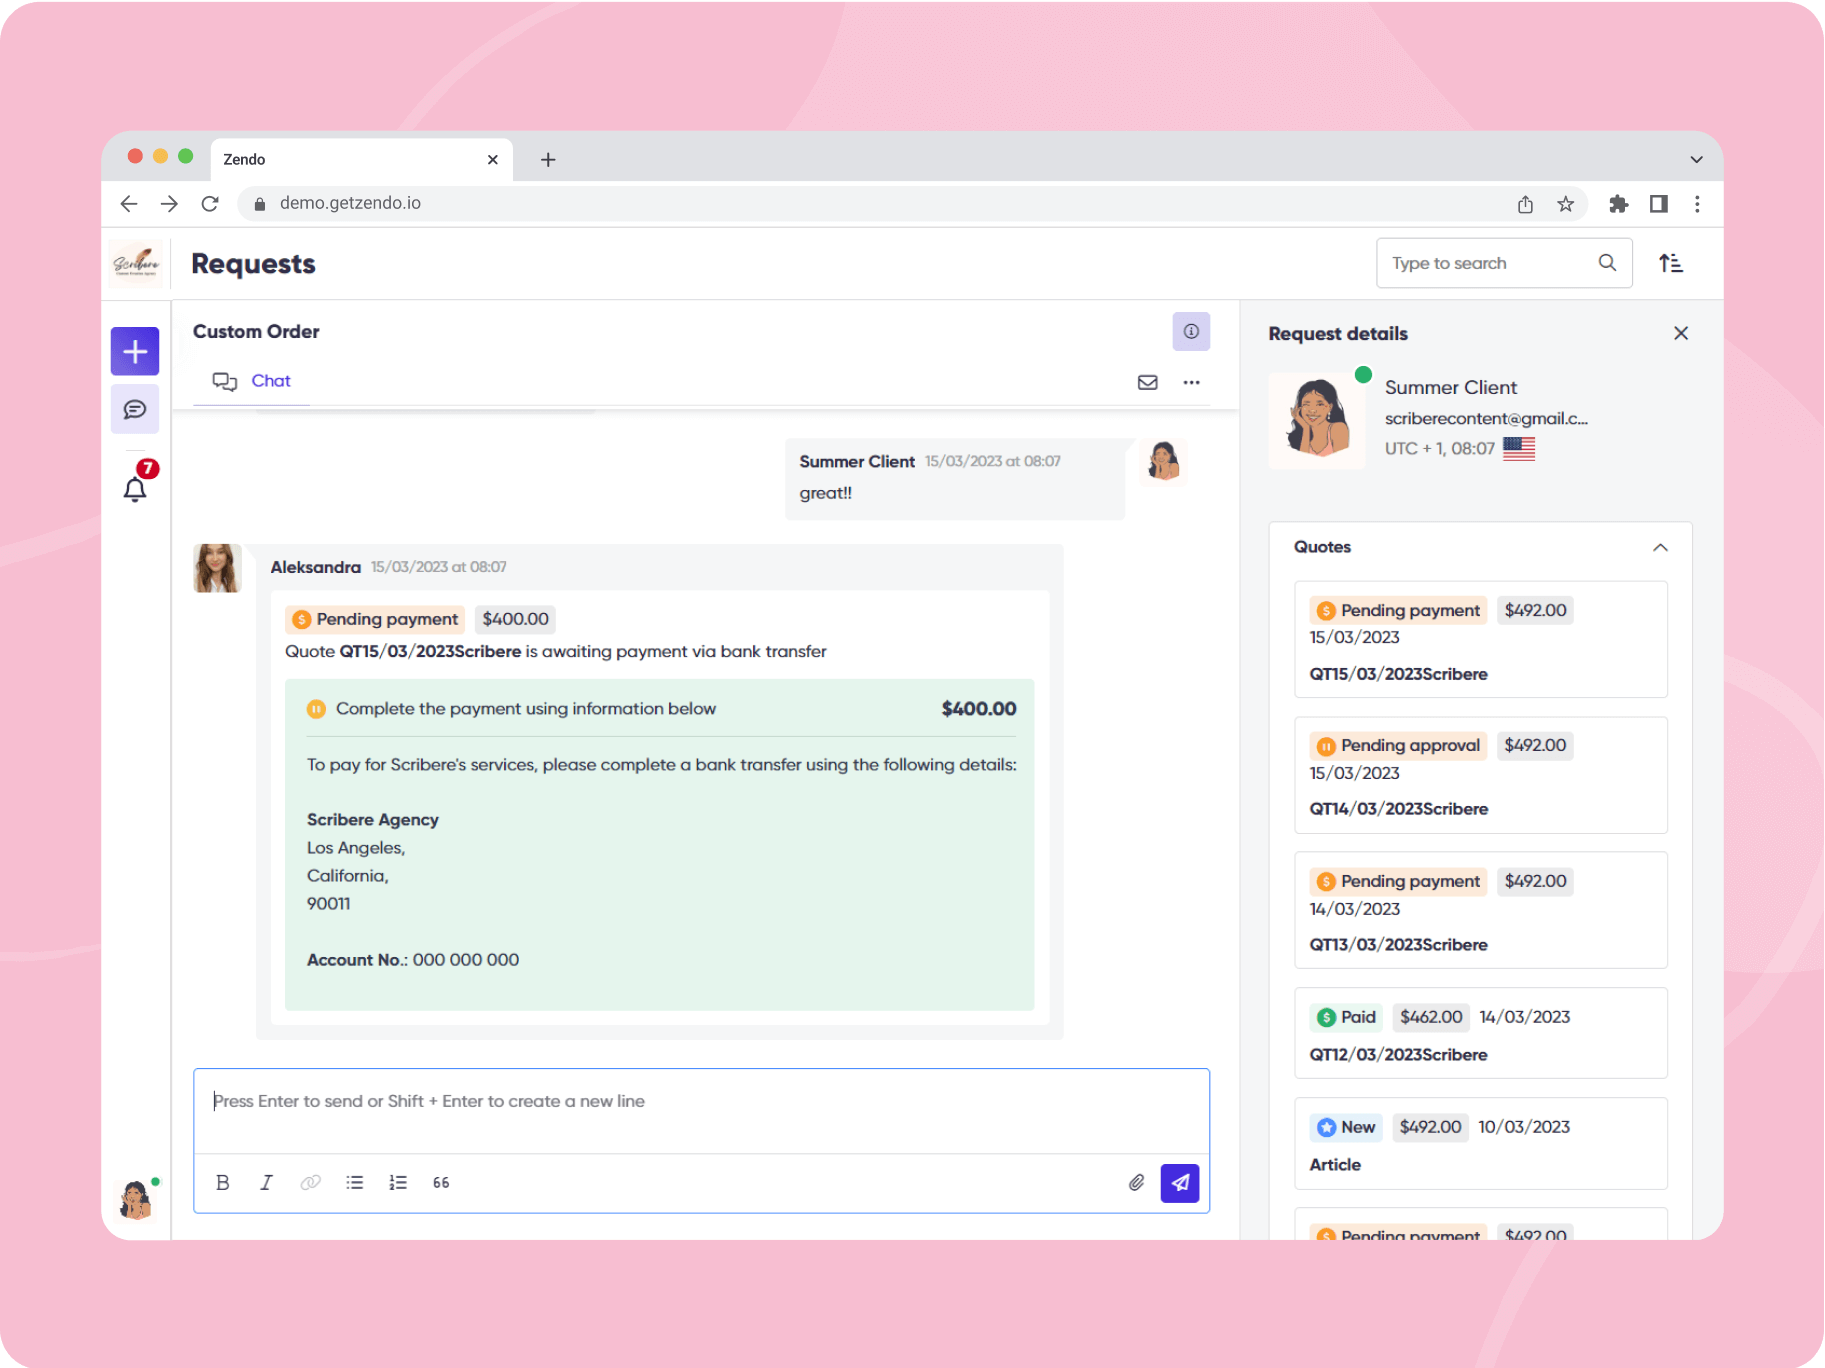
Task: Click the Pending payment badge in chat message
Action: (x=375, y=620)
